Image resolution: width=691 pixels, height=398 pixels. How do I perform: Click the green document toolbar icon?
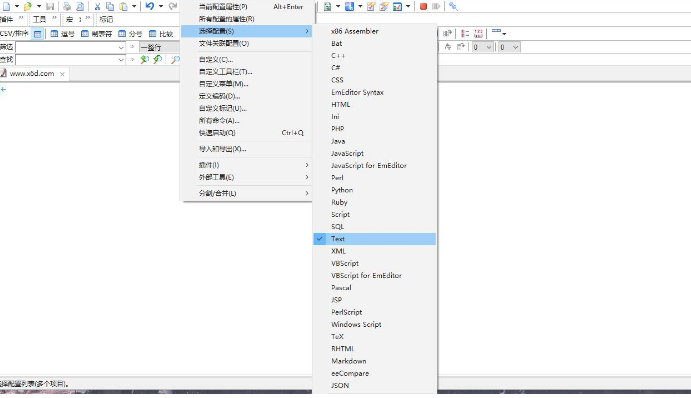coord(327,6)
